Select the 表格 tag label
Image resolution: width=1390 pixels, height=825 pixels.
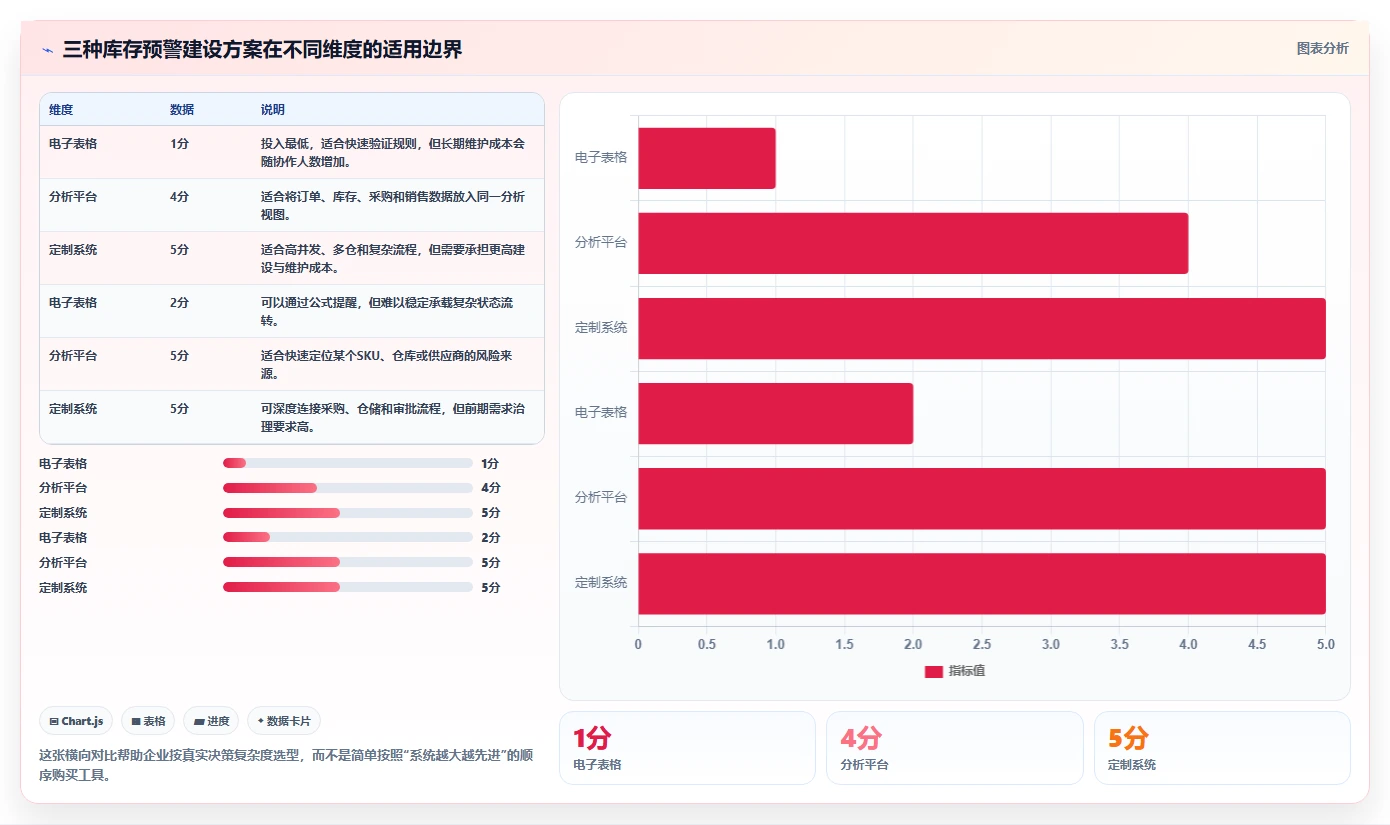click(x=154, y=721)
